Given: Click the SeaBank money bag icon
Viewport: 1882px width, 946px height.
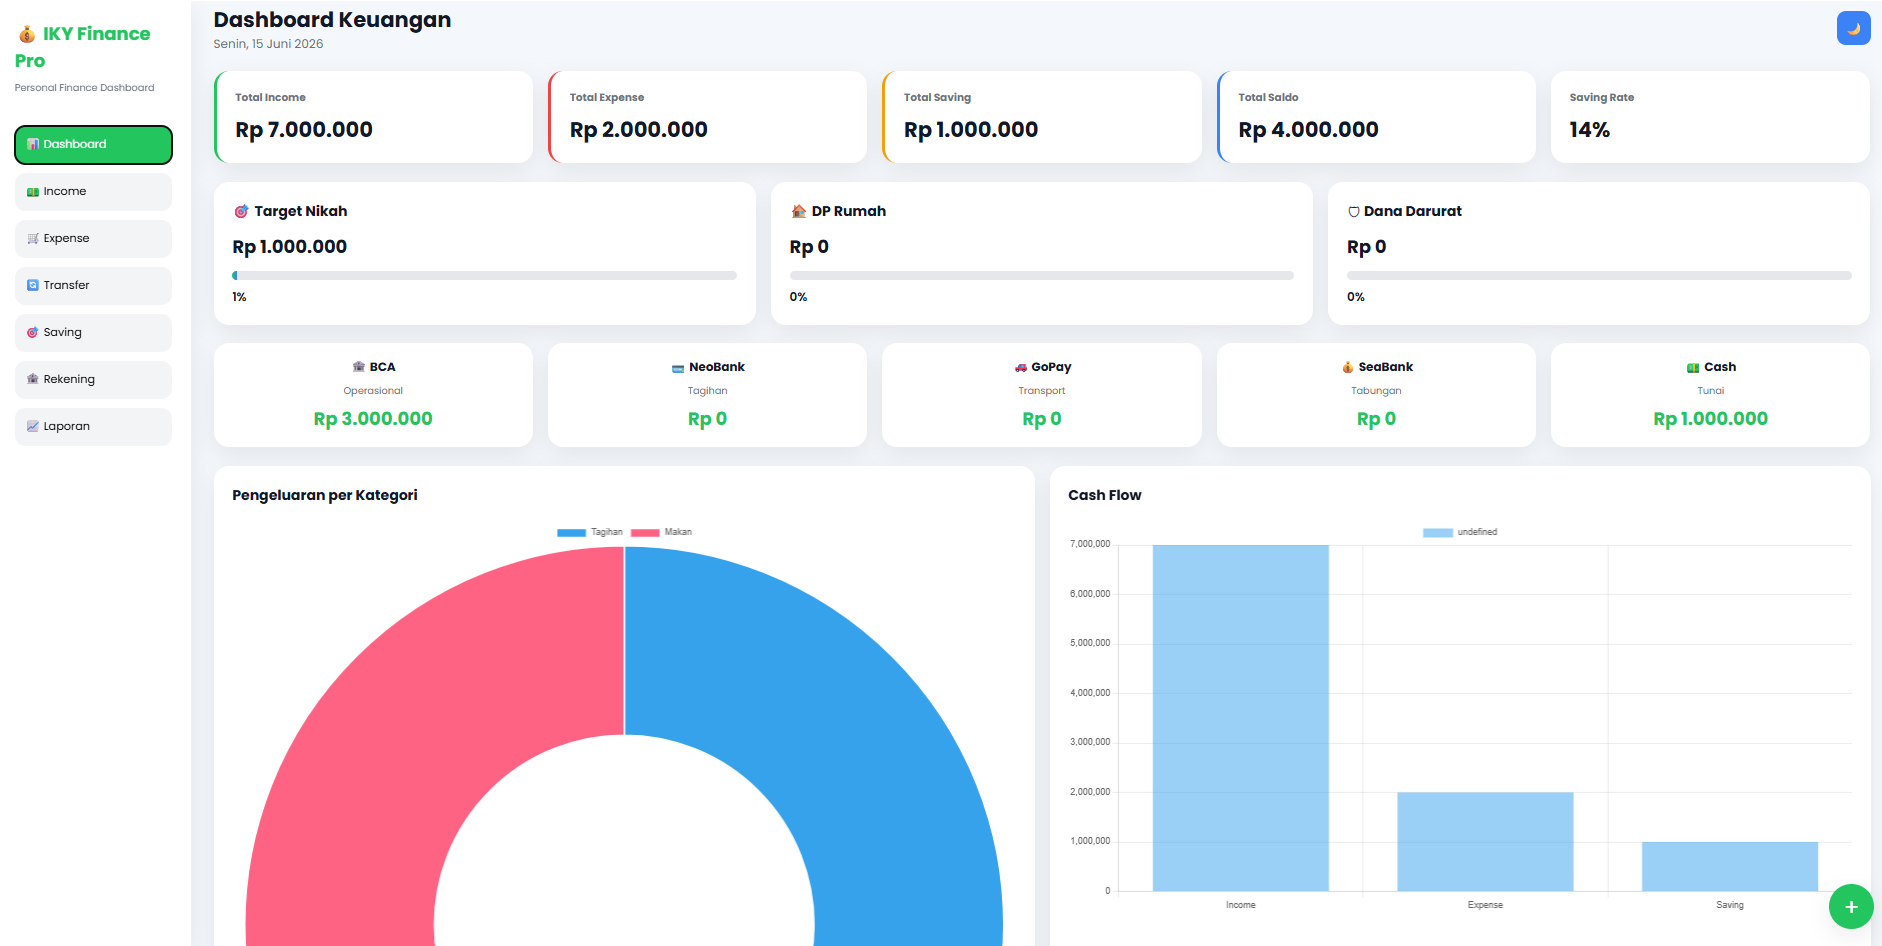Looking at the screenshot, I should (1348, 367).
